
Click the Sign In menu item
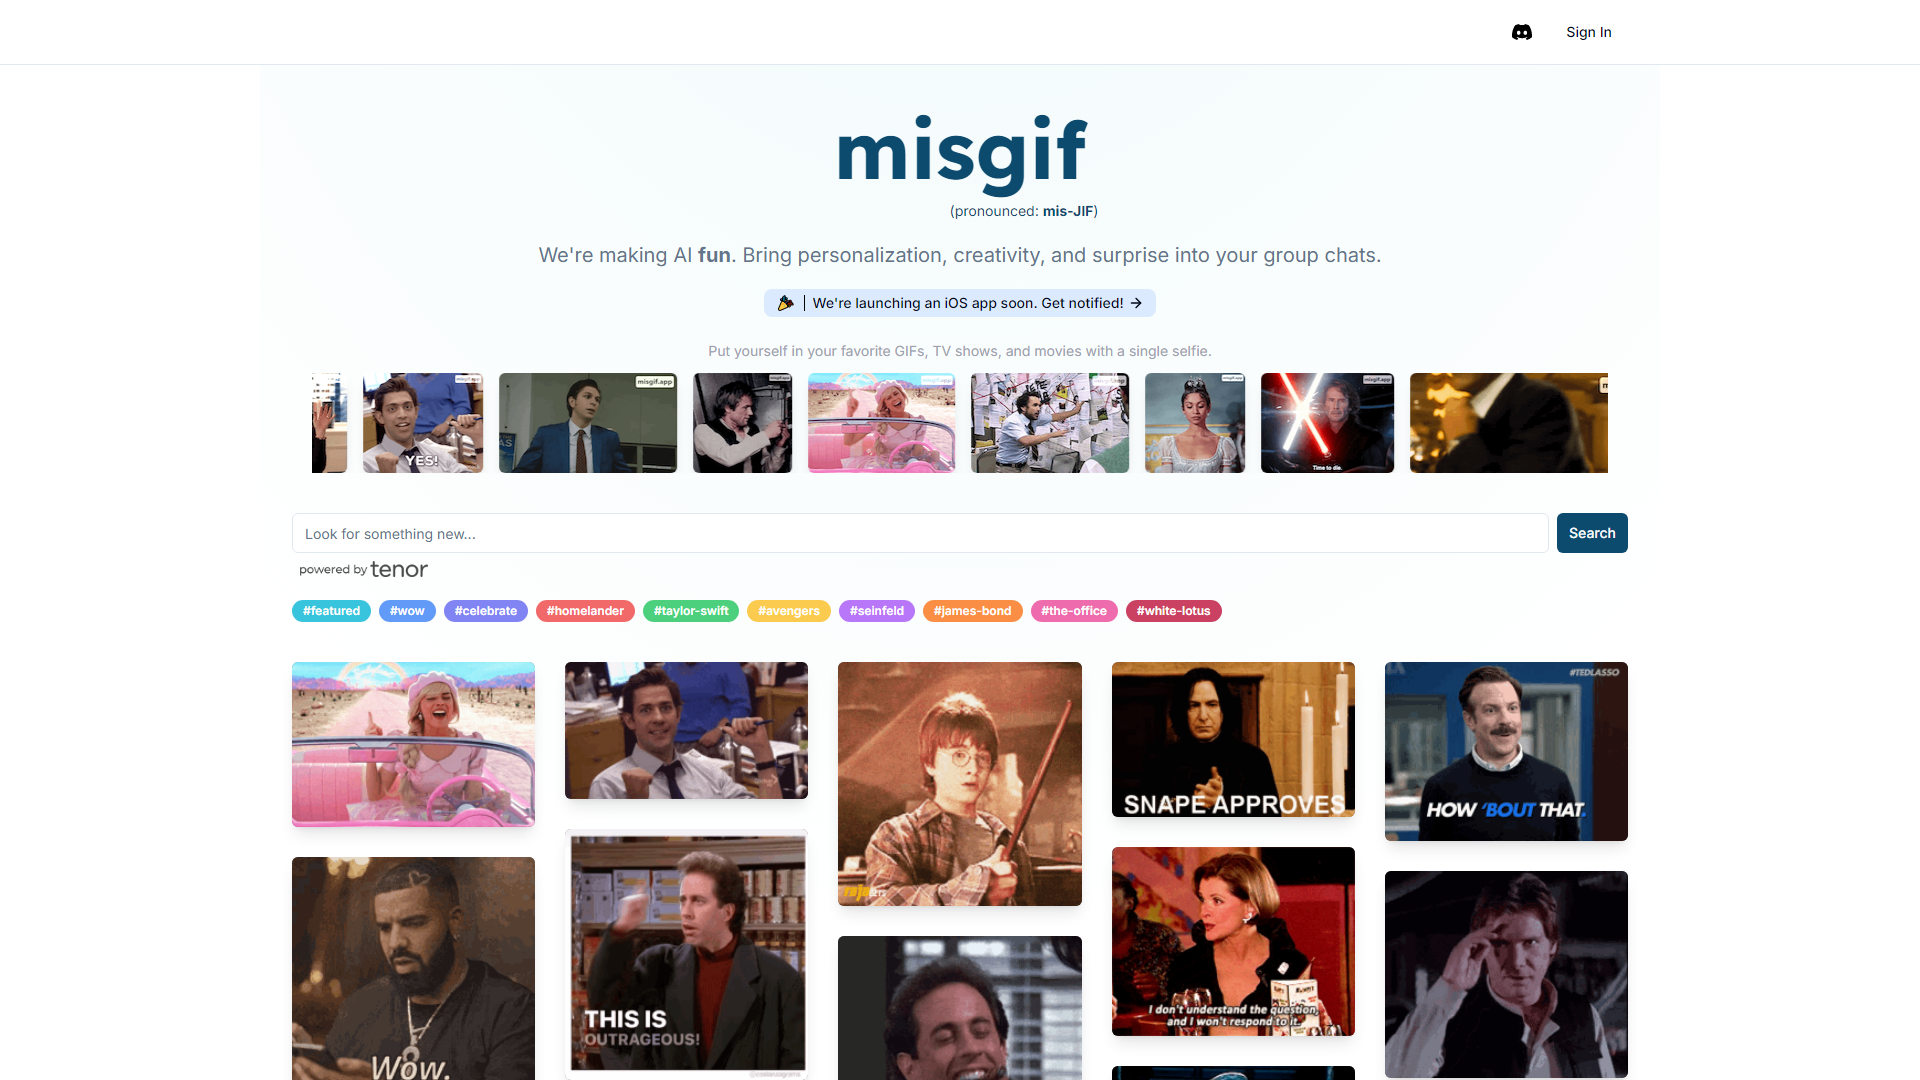pyautogui.click(x=1588, y=32)
